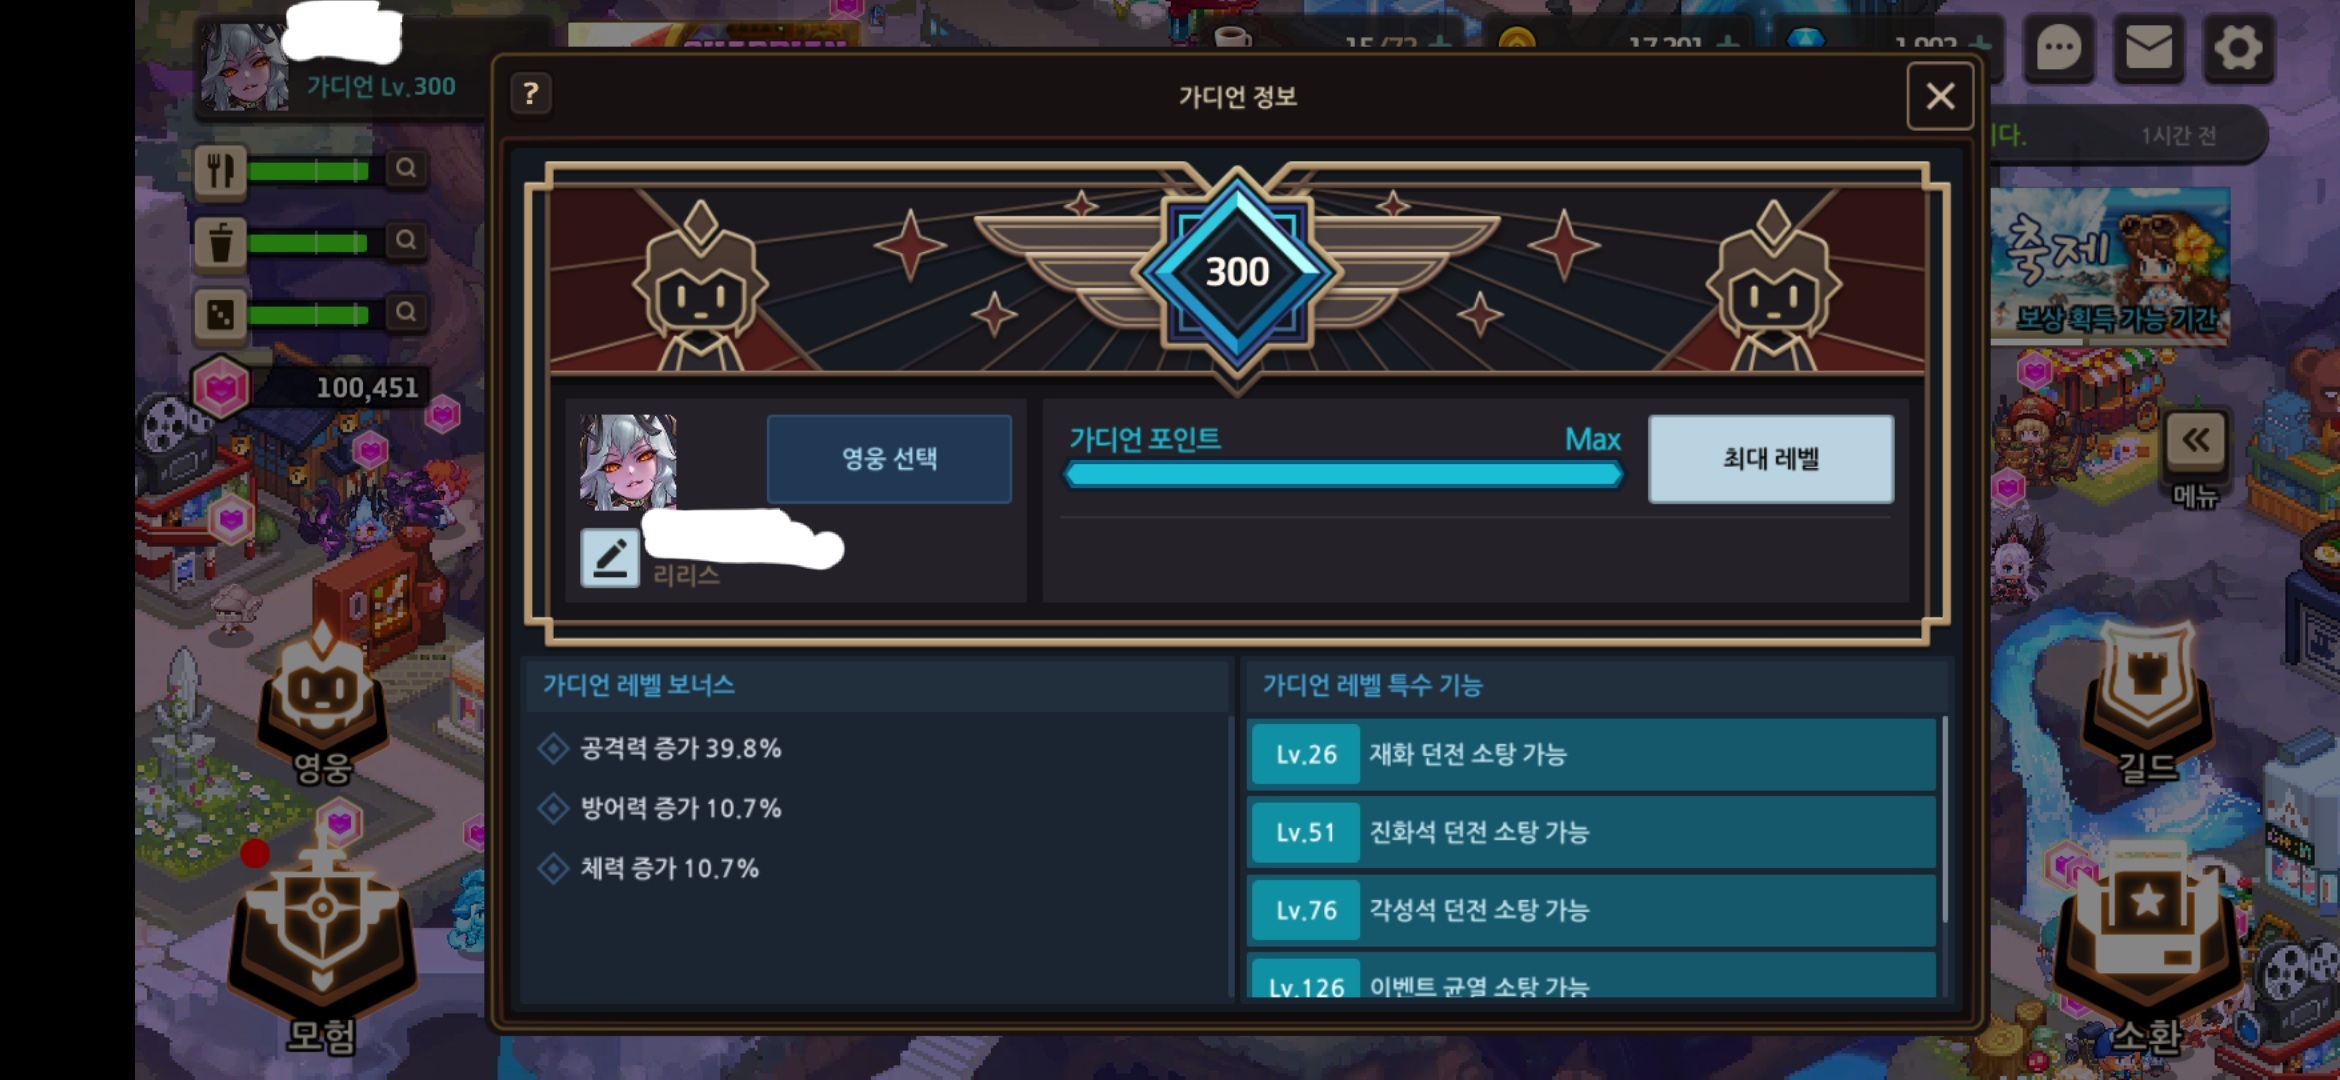This screenshot has width=2340, height=1080.
Task: Click the special functions list scrollbar
Action: click(x=1944, y=820)
